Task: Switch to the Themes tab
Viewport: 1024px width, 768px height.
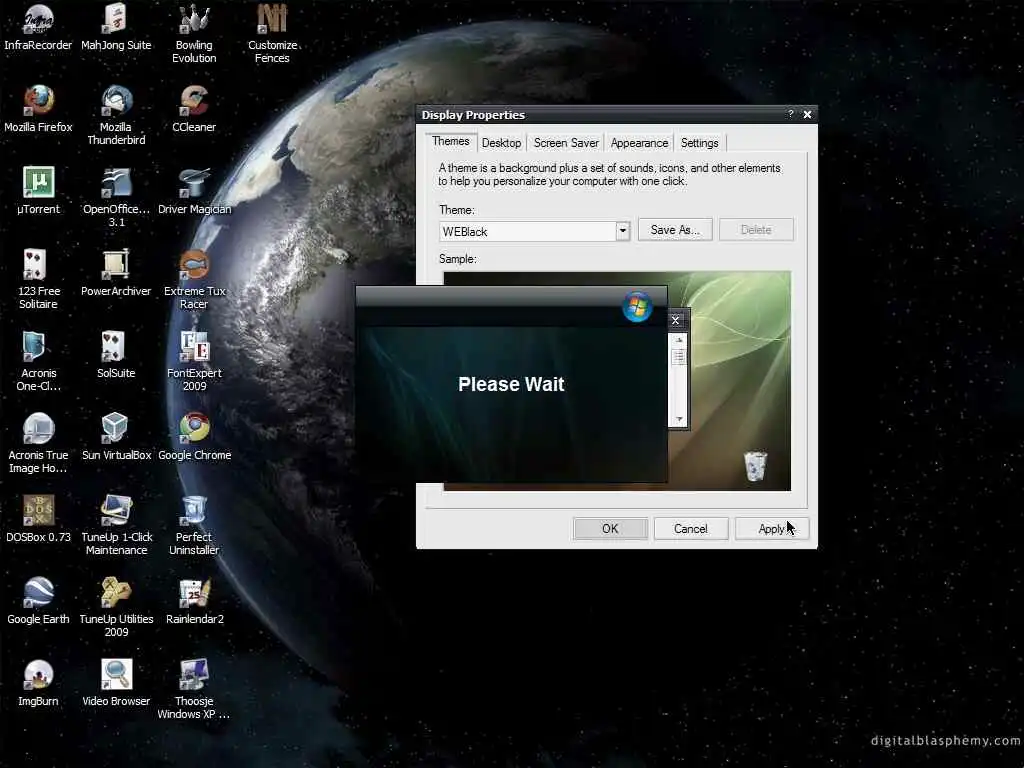Action: click(x=451, y=141)
